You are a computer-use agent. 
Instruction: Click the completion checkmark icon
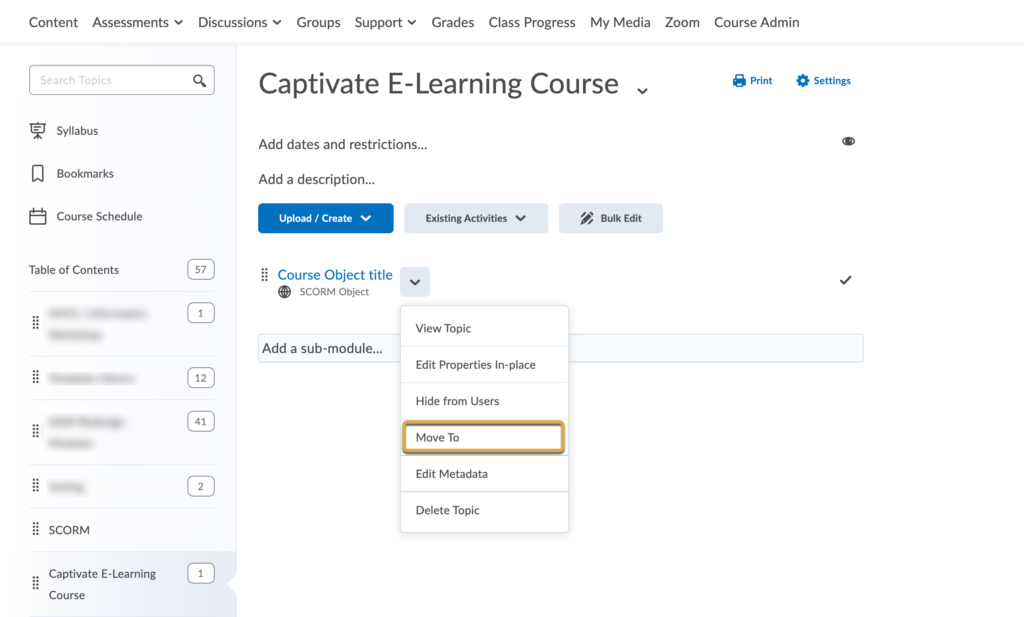[846, 280]
